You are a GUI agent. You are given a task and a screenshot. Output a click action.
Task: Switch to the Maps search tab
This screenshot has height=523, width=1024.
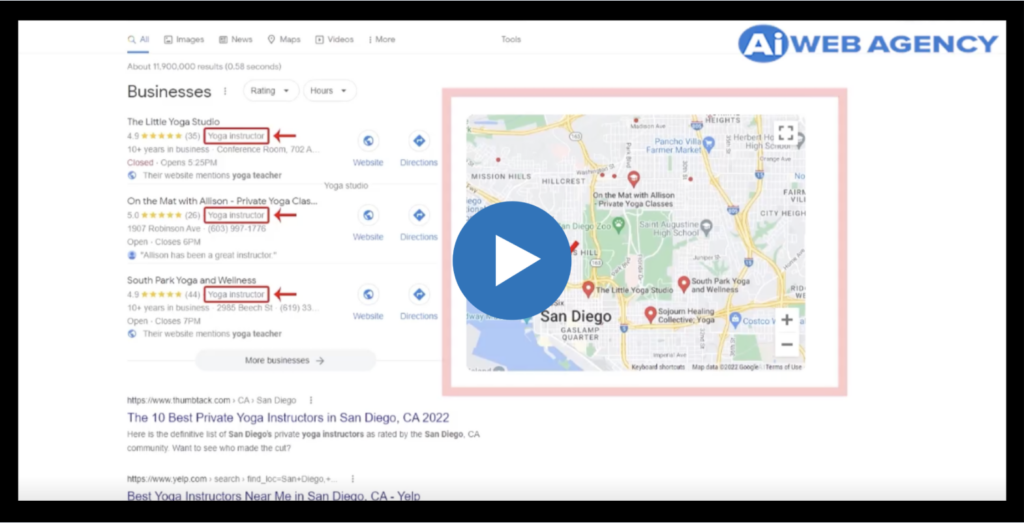tap(283, 40)
